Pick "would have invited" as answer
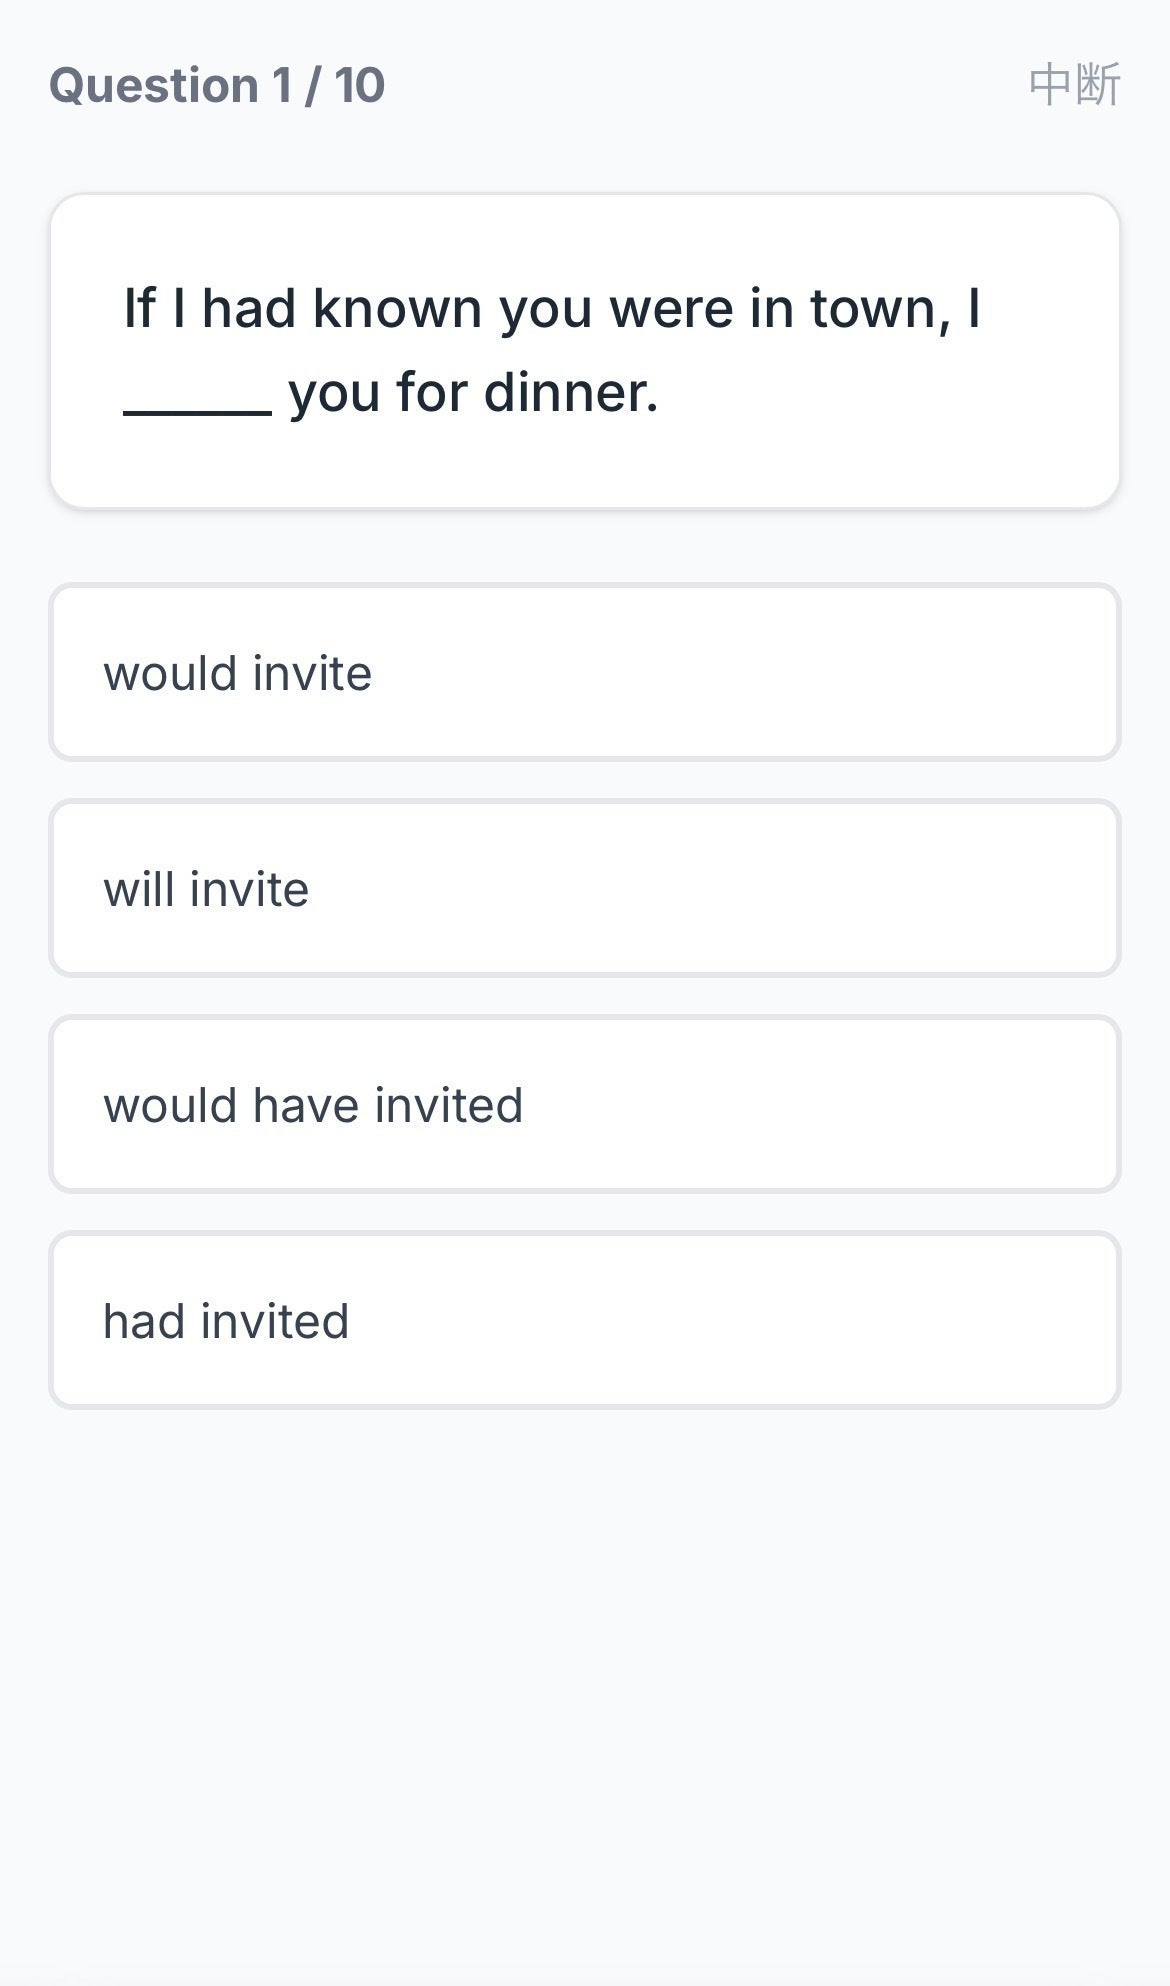Image resolution: width=1170 pixels, height=1986 pixels. (584, 1105)
